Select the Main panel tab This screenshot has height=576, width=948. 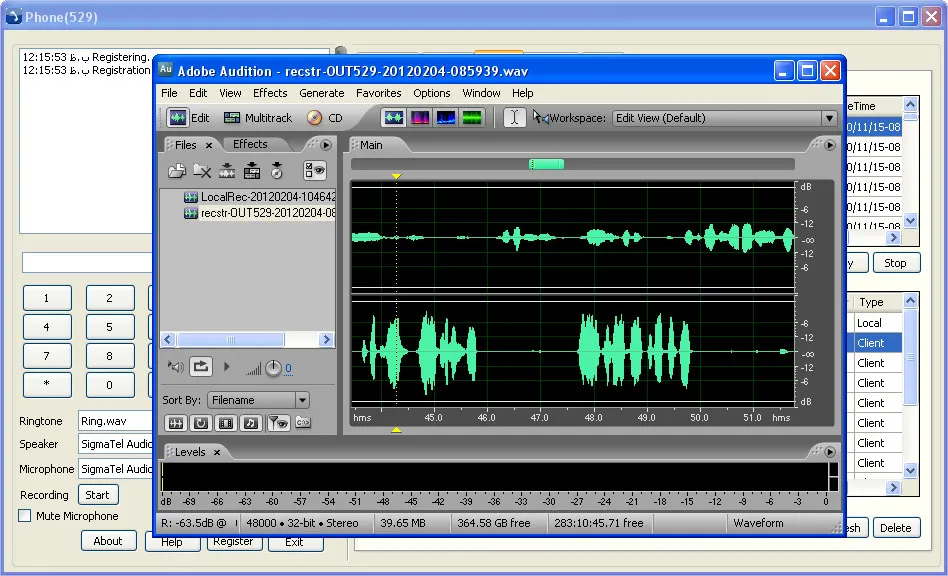(371, 145)
